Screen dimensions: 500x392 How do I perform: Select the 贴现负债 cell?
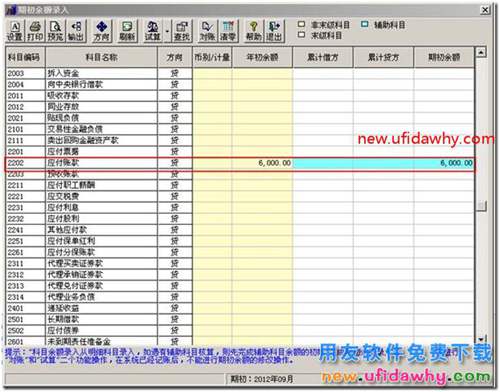pos(102,118)
